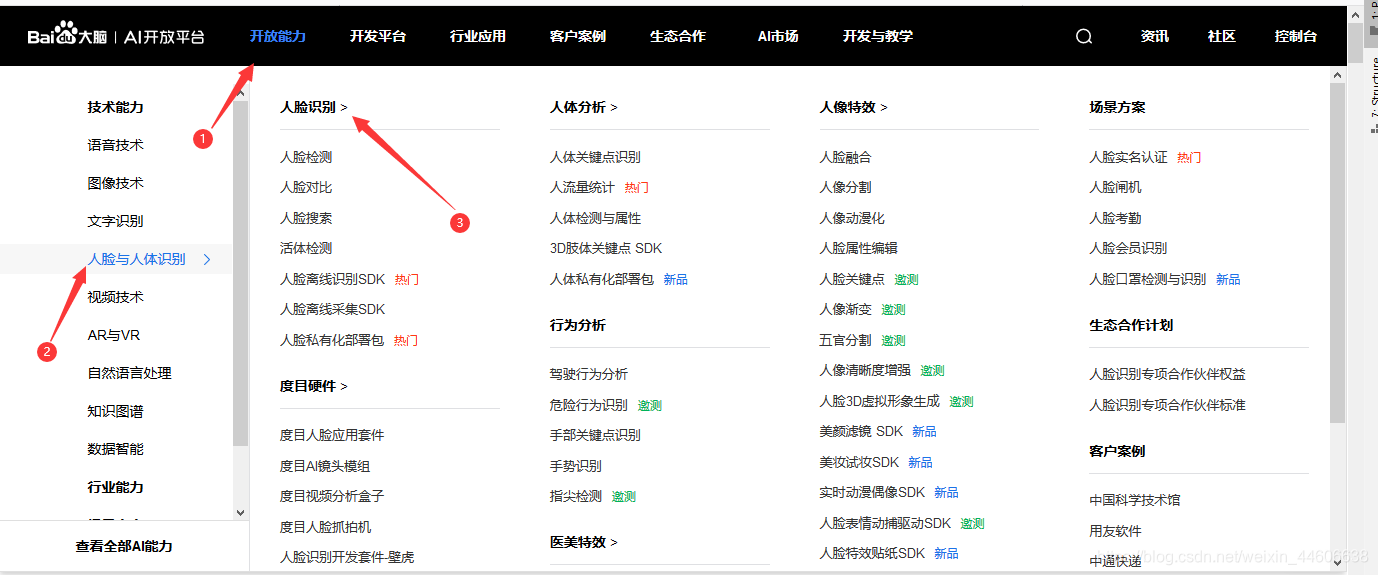The width and height of the screenshot is (1378, 575).
Task: Open the 人脸离线识别SDK link
Action: 332,279
